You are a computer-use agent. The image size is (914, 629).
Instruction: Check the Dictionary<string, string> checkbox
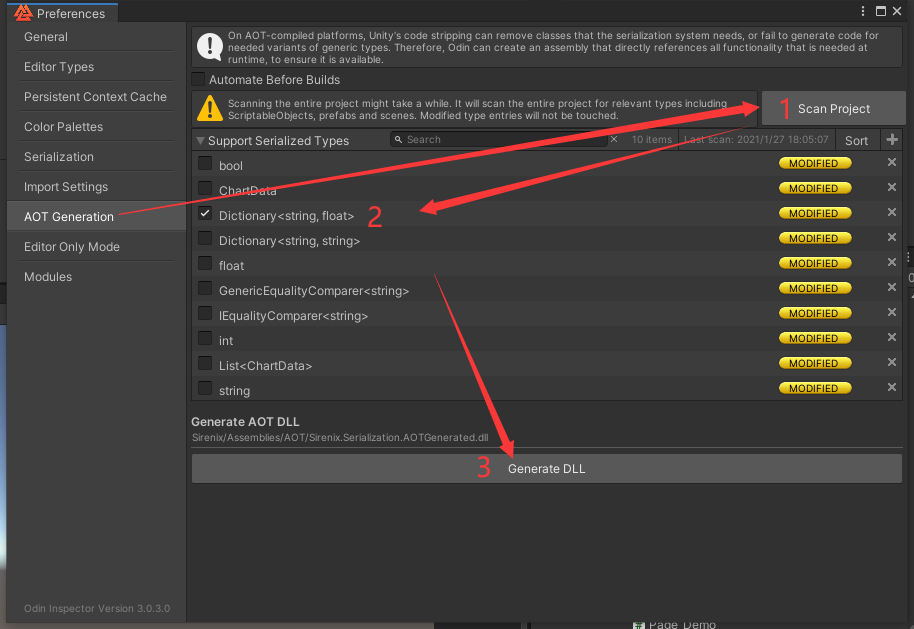(205, 238)
